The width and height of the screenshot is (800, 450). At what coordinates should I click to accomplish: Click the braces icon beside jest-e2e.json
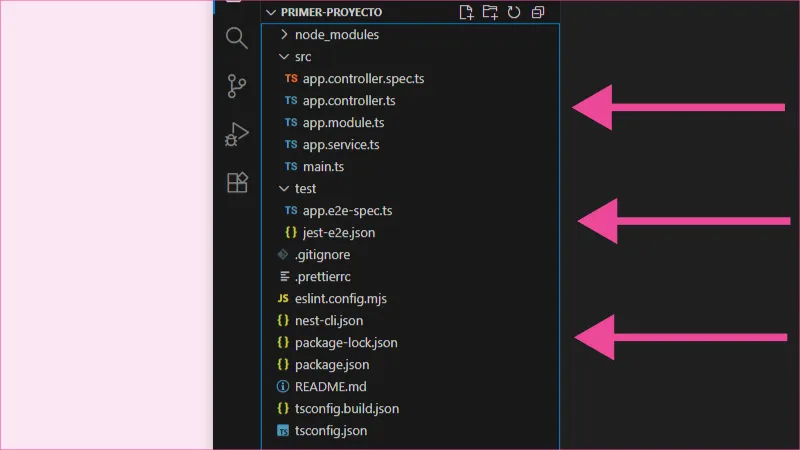pyautogui.click(x=291, y=233)
